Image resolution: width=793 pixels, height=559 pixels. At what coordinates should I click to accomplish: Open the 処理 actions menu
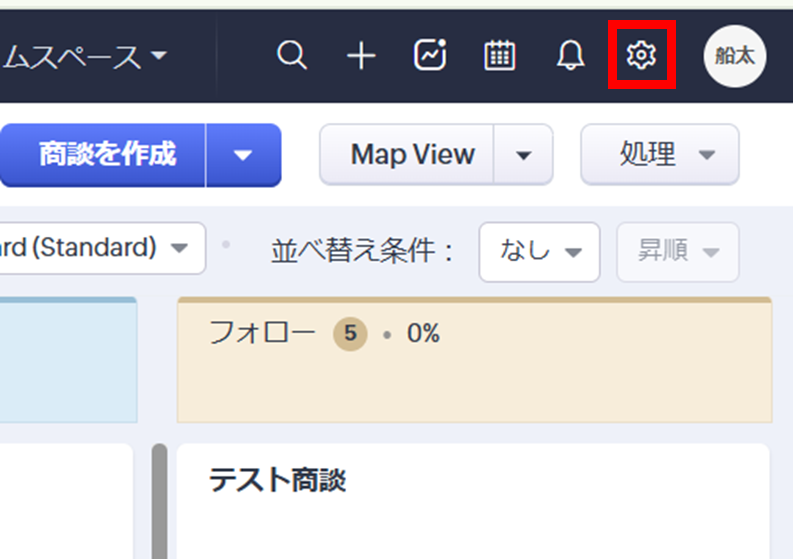[x=660, y=155]
